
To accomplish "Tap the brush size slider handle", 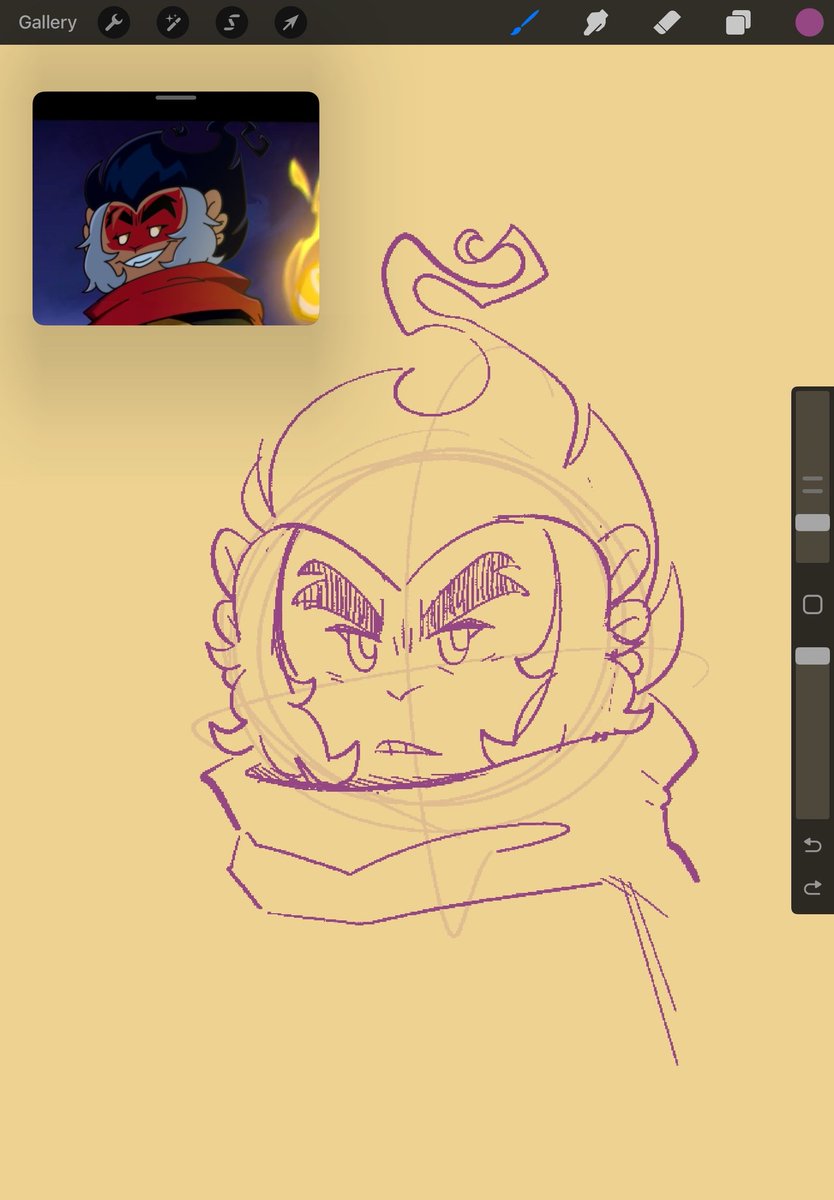I will click(x=812, y=521).
